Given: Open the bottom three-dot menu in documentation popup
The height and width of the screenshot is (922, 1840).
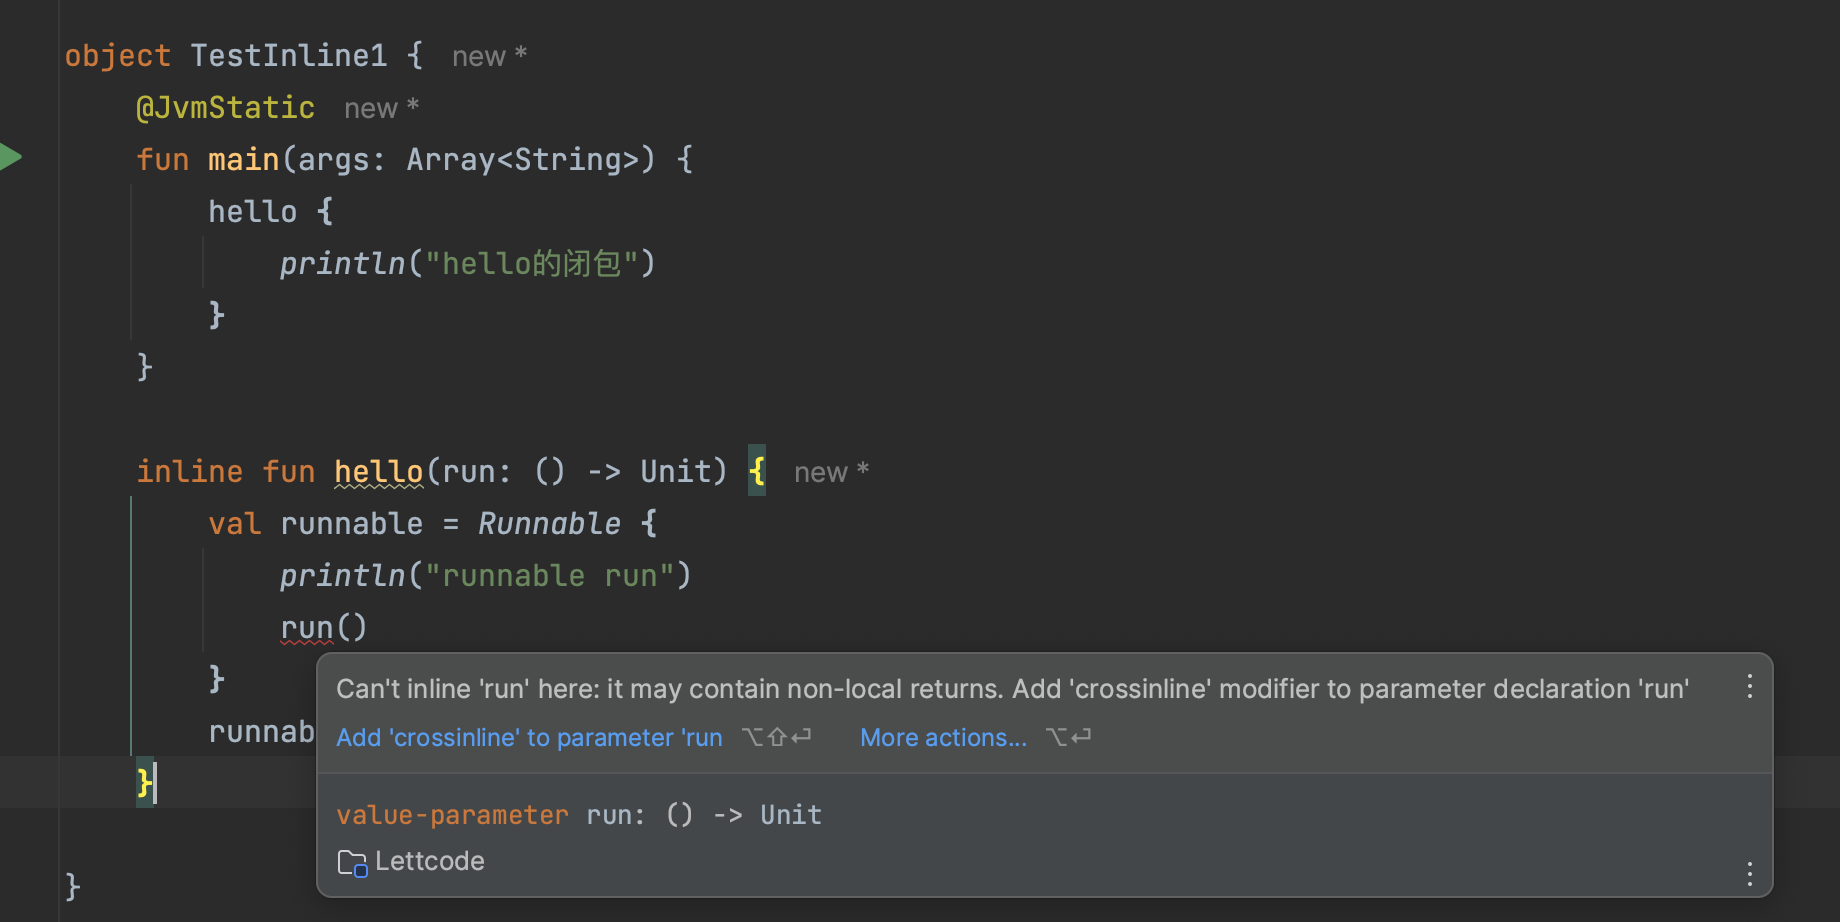Looking at the screenshot, I should (1749, 874).
